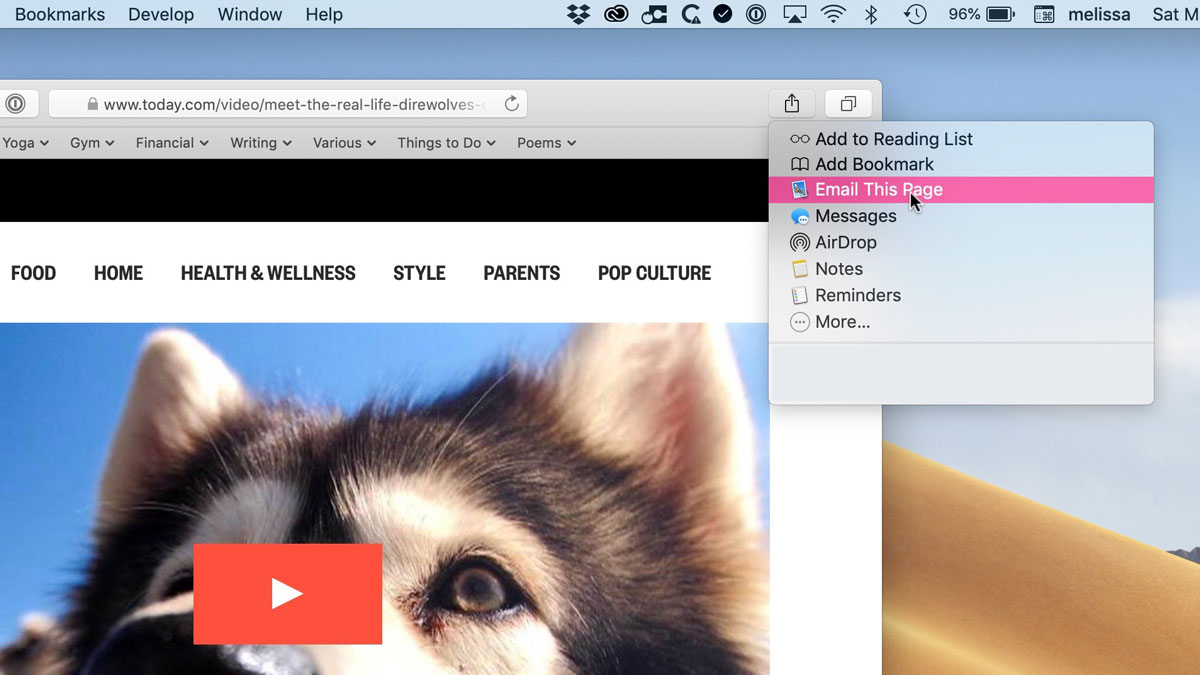Expand the Writing bookmarks folder
Viewport: 1200px width, 675px height.
click(261, 143)
